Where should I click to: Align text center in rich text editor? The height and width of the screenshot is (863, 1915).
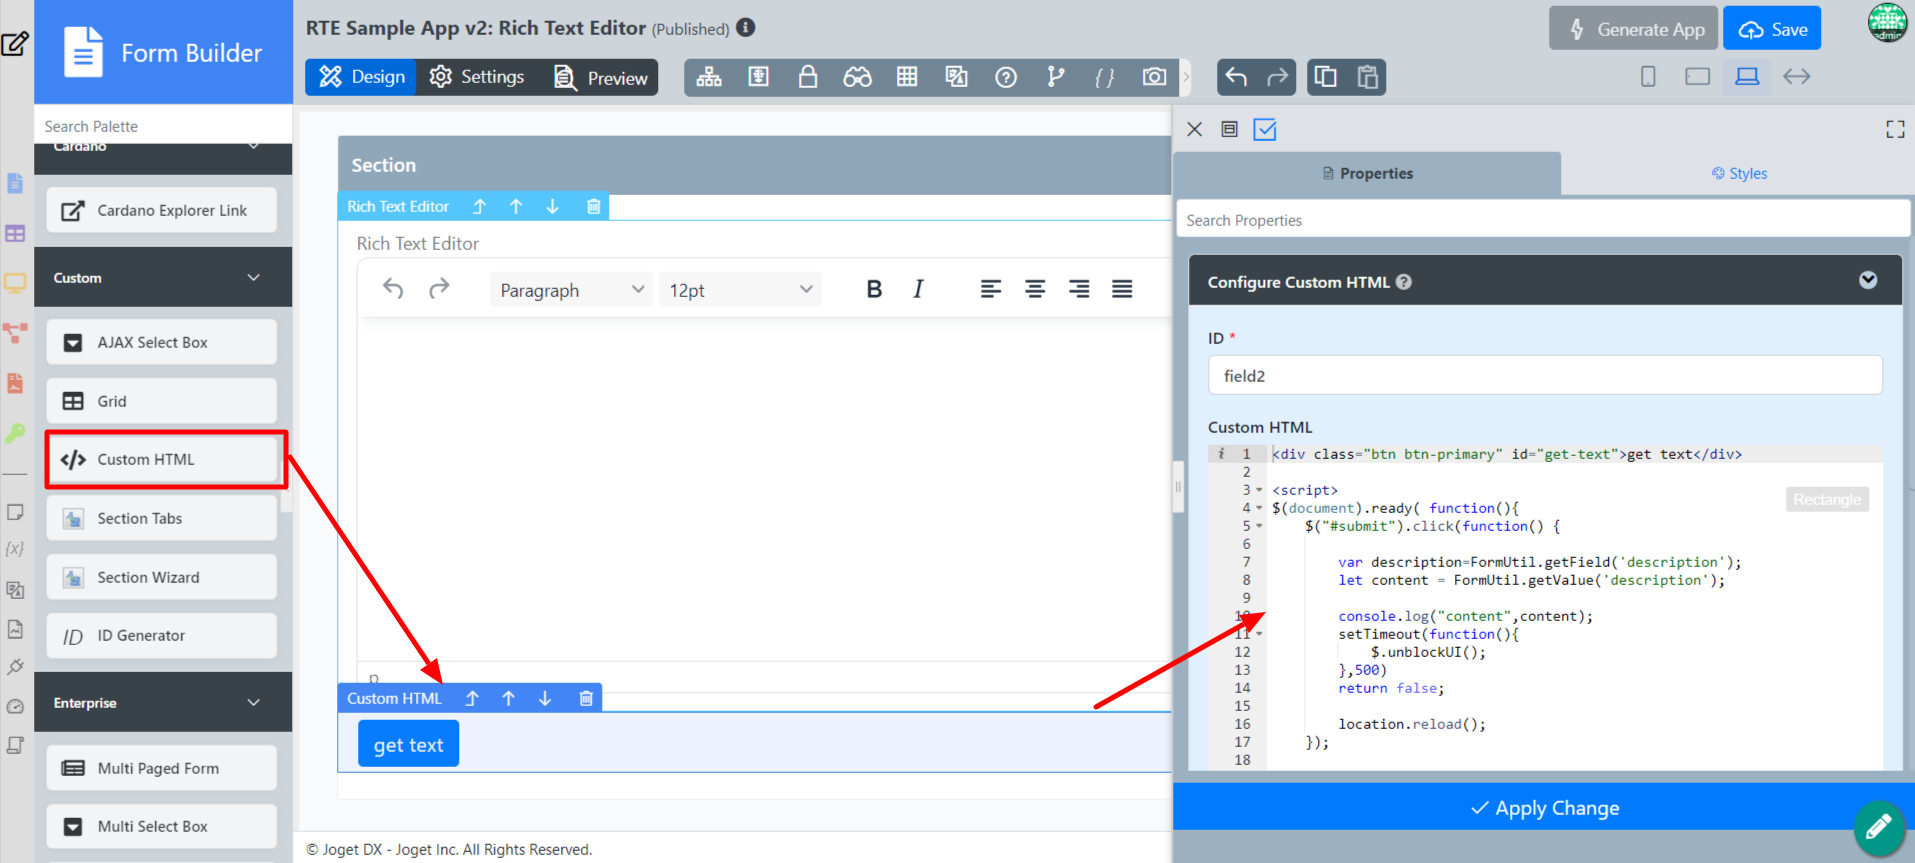[x=1035, y=289]
